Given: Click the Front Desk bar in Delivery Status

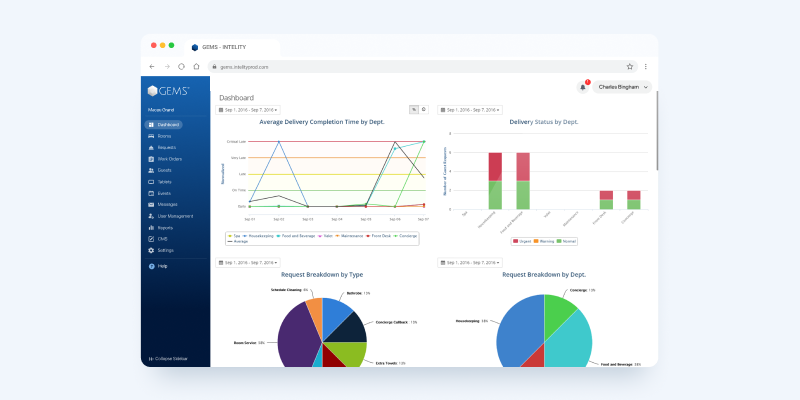Looking at the screenshot, I should click(606, 200).
